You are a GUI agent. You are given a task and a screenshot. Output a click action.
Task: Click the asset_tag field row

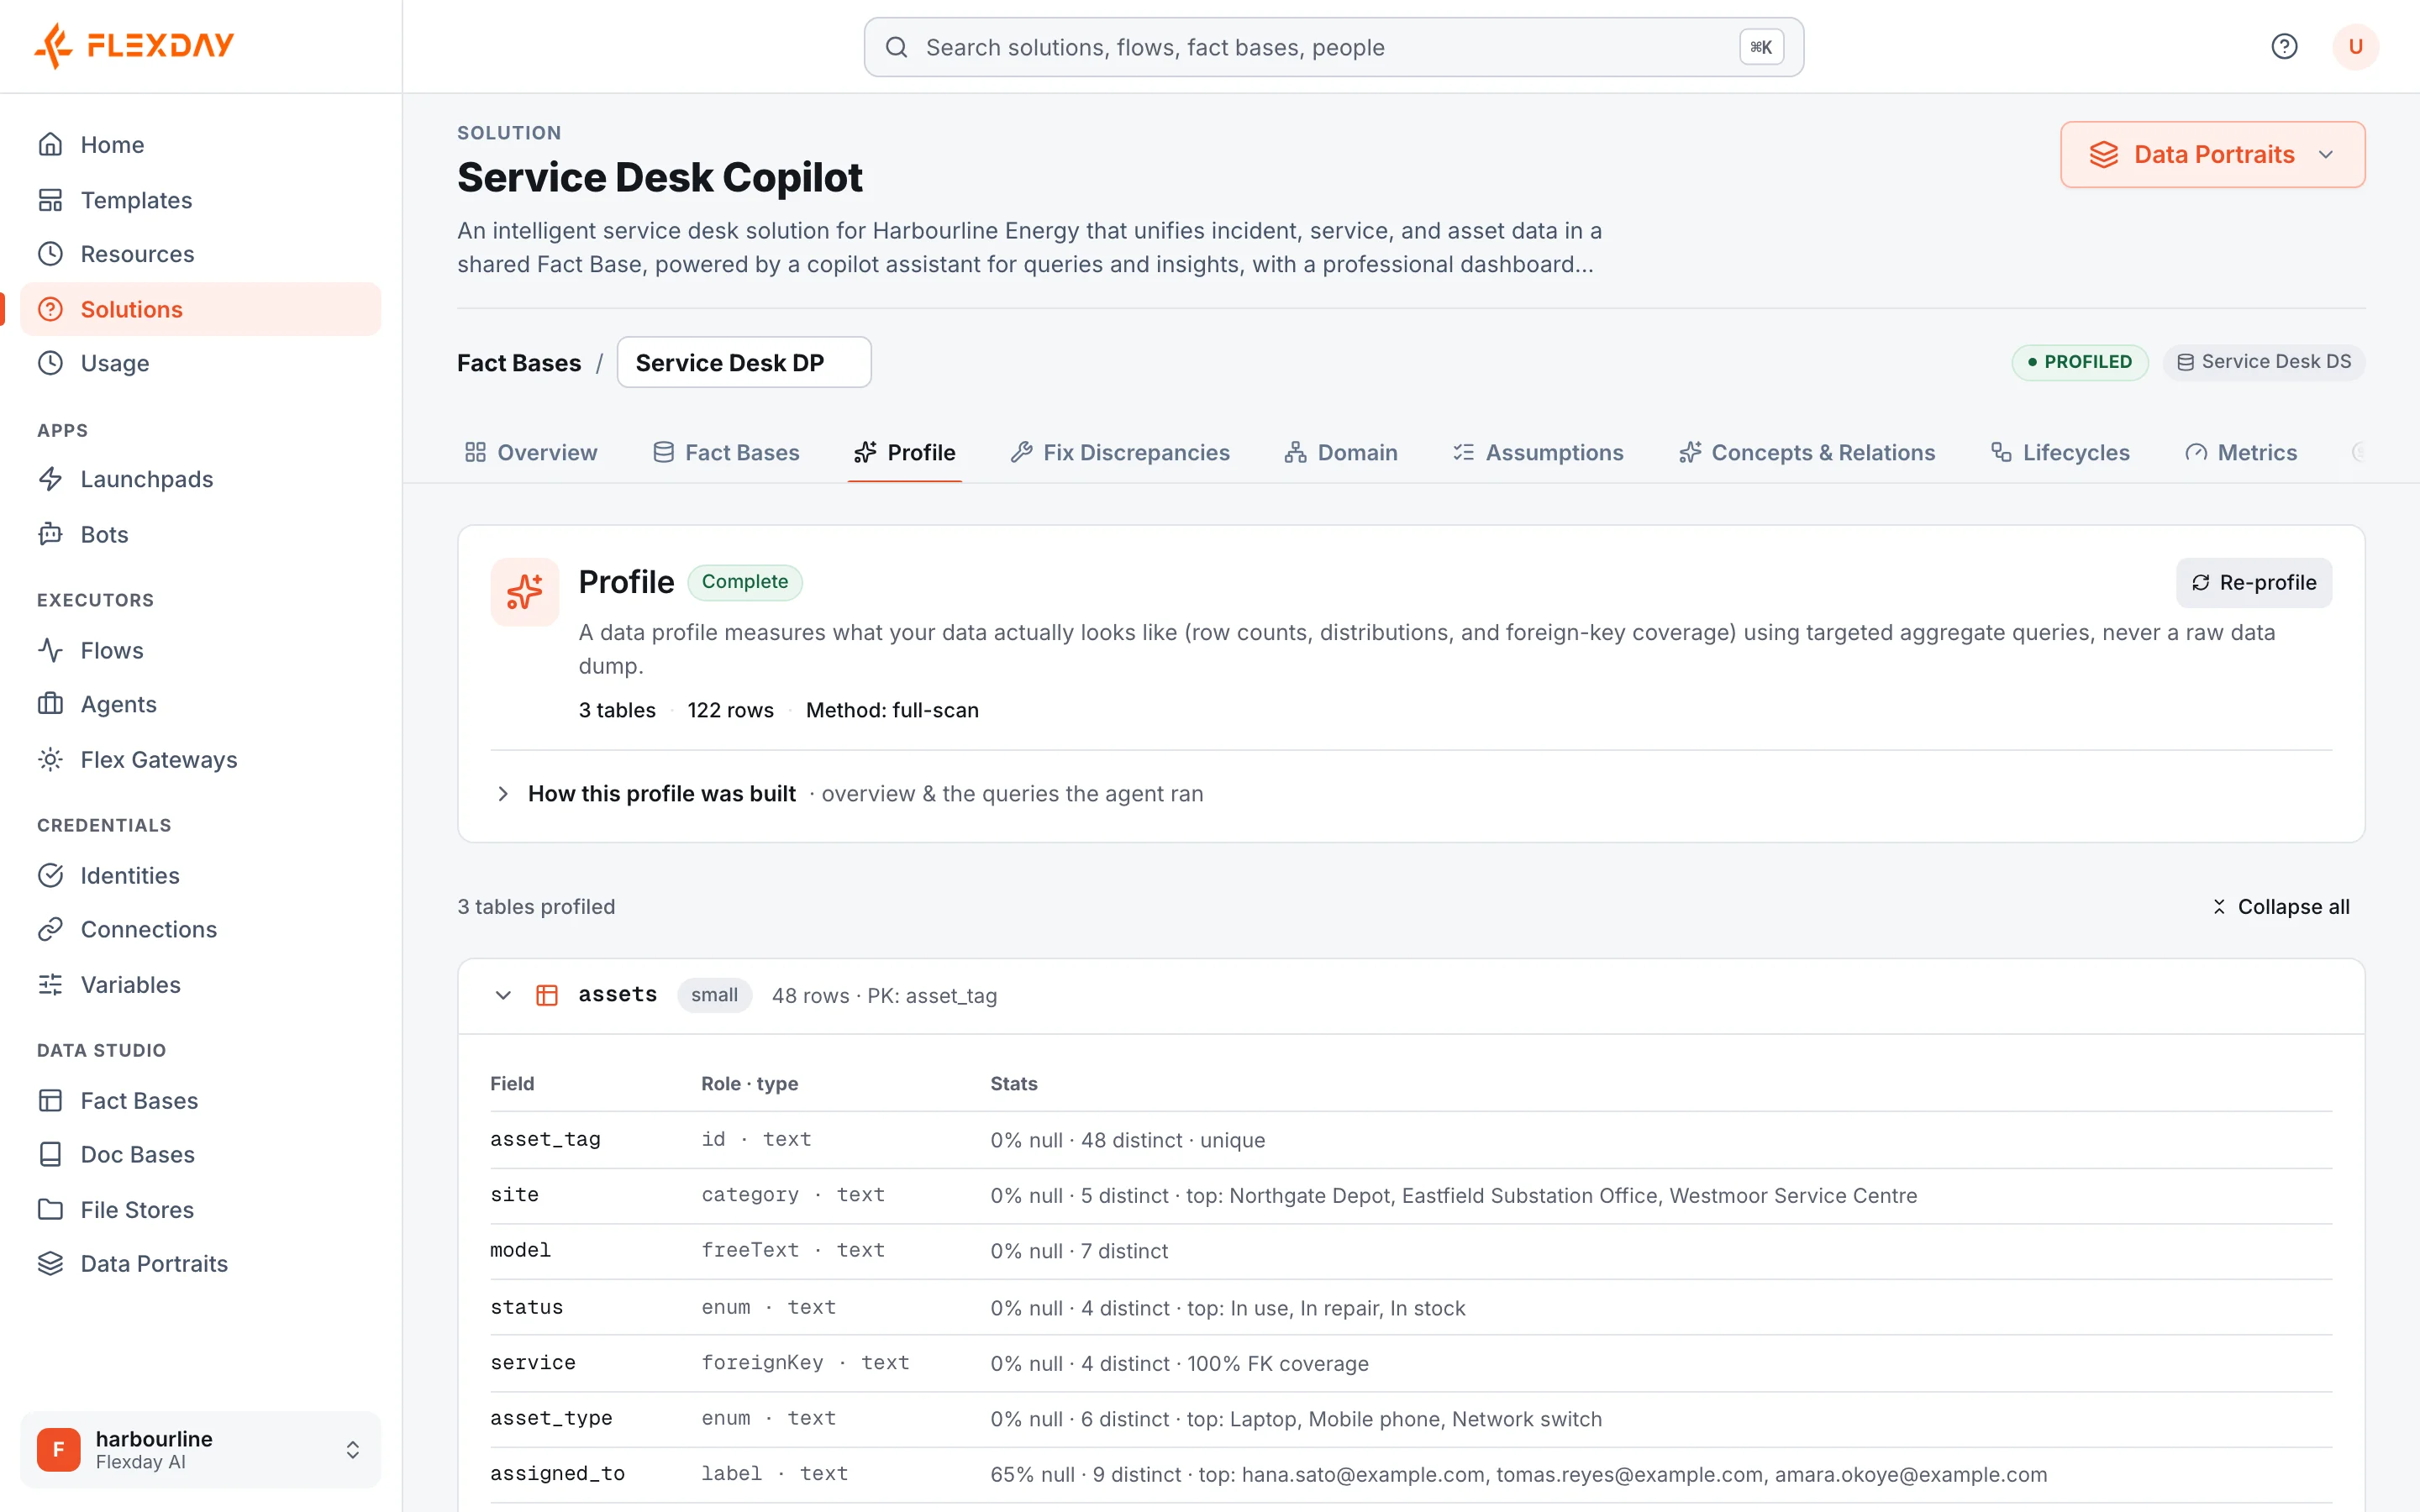1411,1139
